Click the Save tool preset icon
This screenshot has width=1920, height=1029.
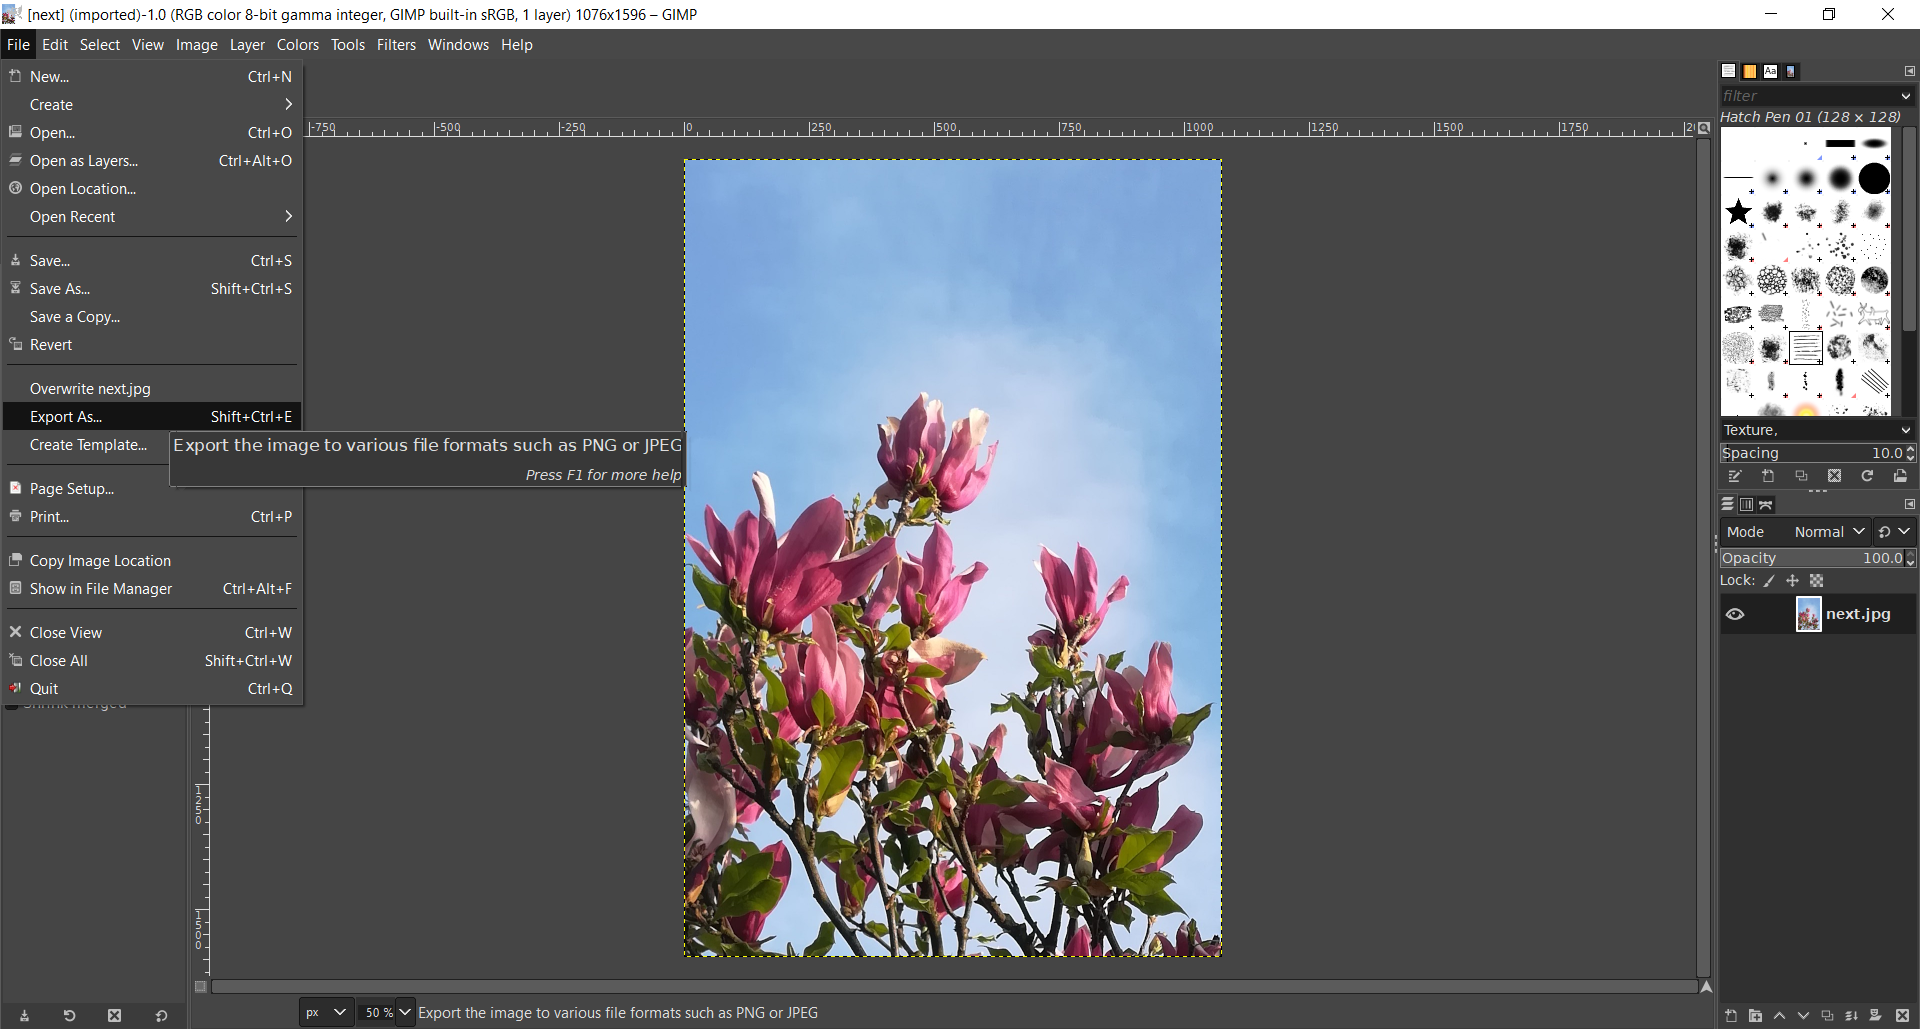click(x=24, y=1016)
